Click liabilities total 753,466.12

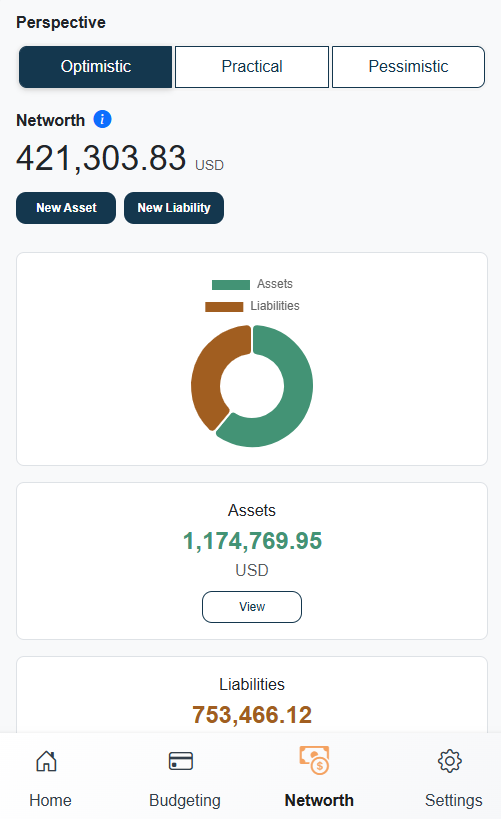(252, 715)
